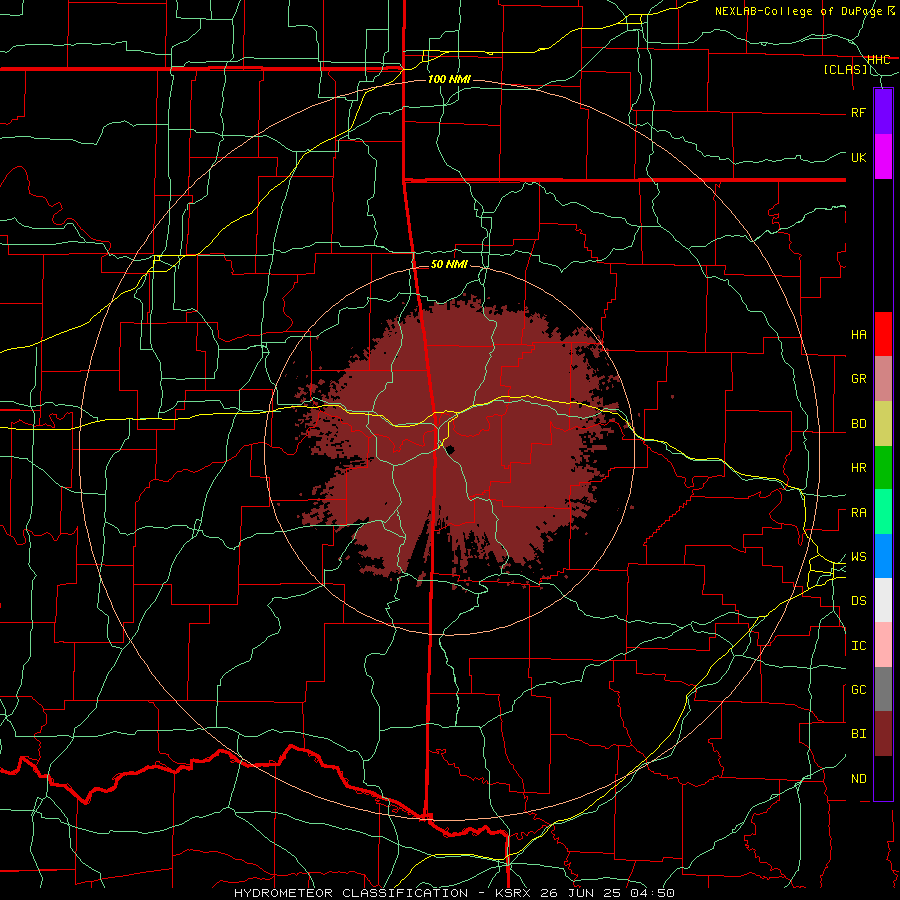The image size is (900, 900).
Task: Select the light pink IC legend swatch
Action: (883, 645)
